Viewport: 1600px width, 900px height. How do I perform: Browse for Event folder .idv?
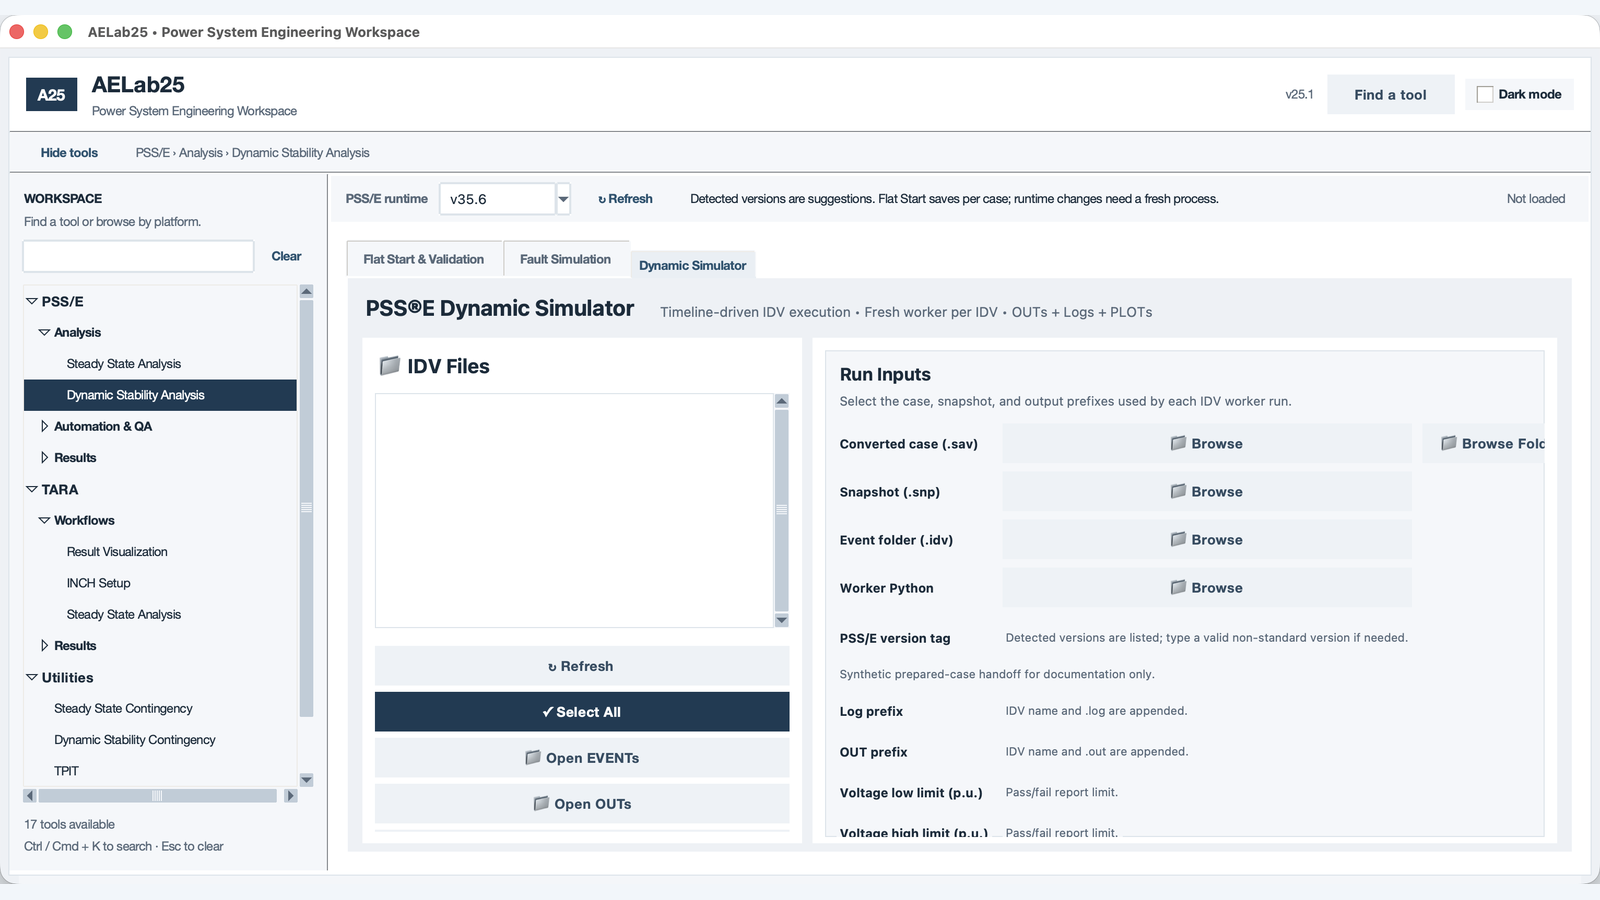click(x=1207, y=539)
